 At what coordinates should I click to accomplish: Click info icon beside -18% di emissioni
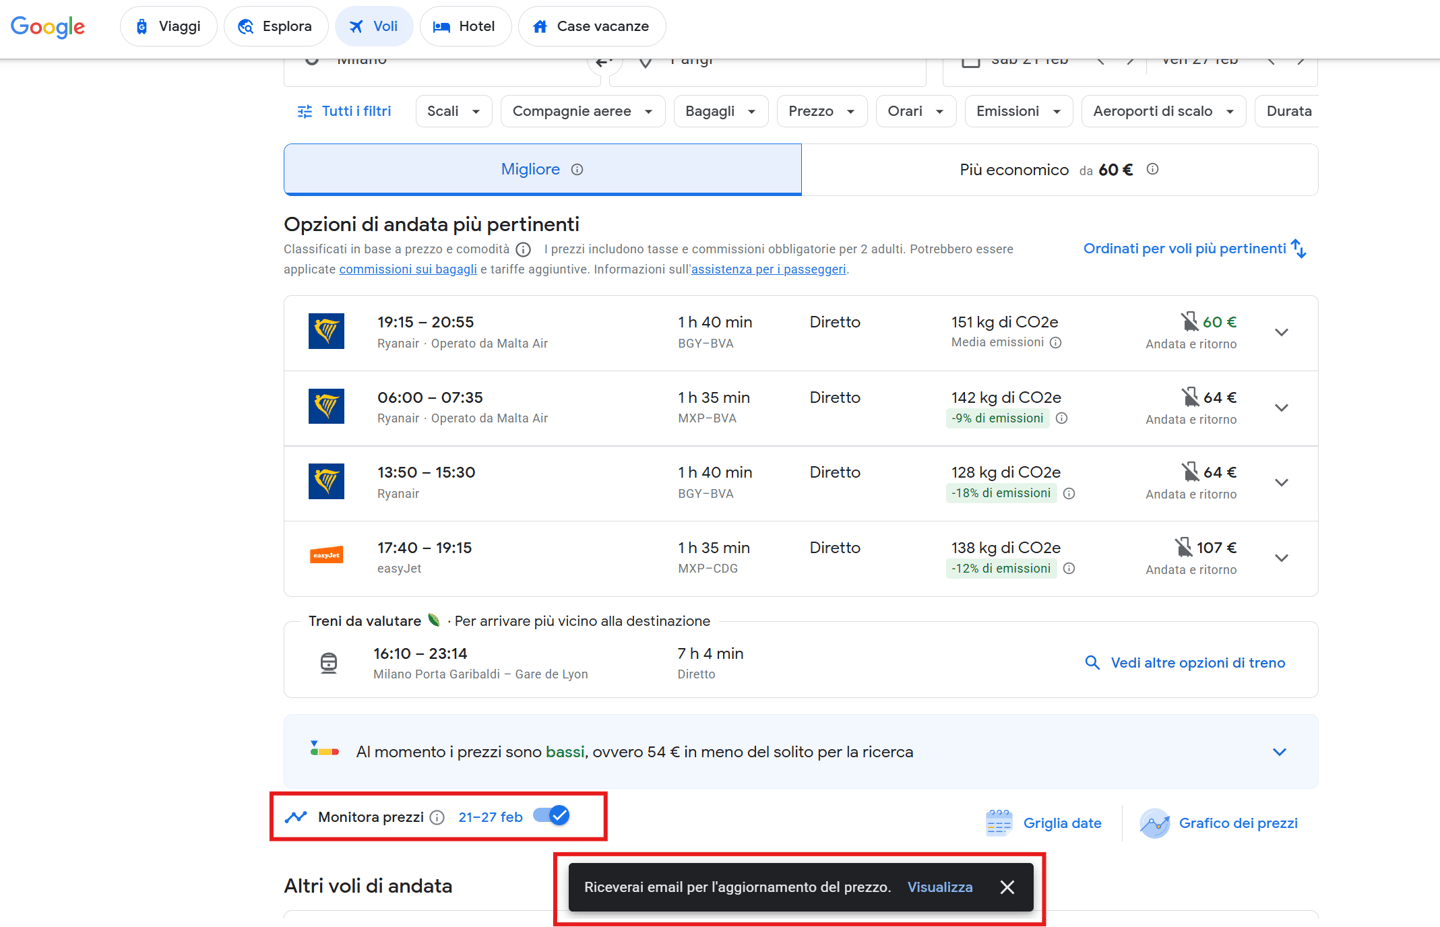pyautogui.click(x=1069, y=494)
